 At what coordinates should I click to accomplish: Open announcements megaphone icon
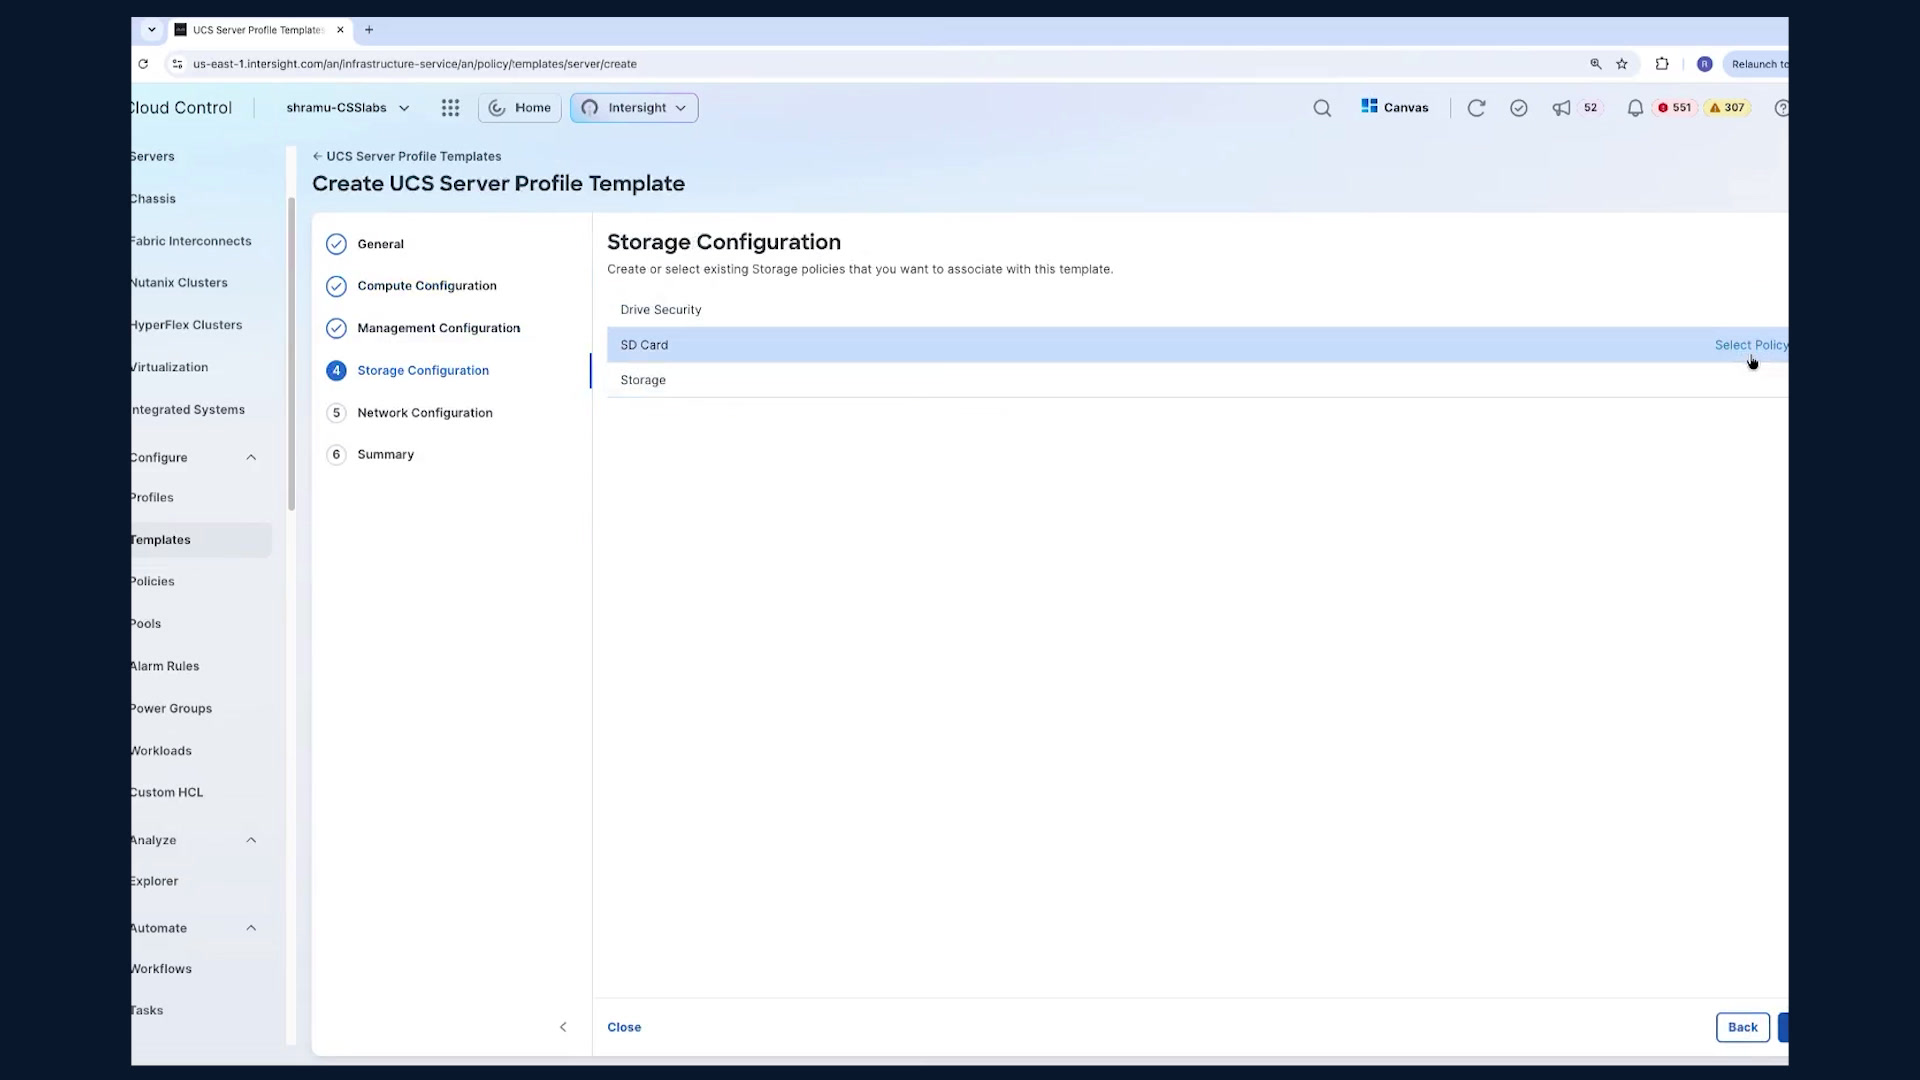[1561, 108]
